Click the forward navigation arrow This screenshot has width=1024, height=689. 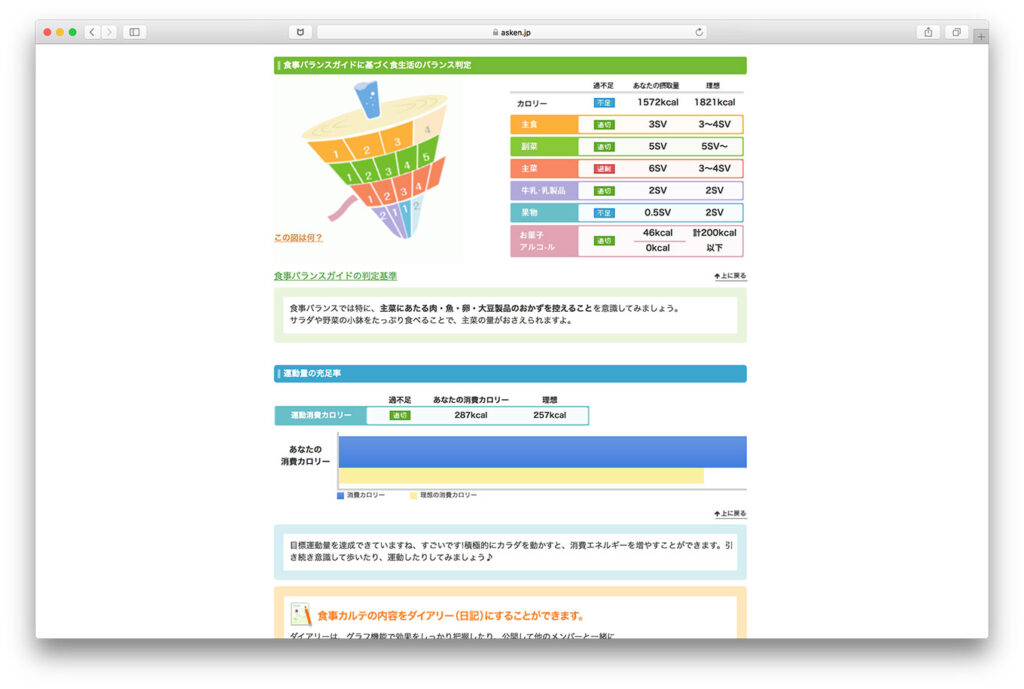tap(109, 32)
